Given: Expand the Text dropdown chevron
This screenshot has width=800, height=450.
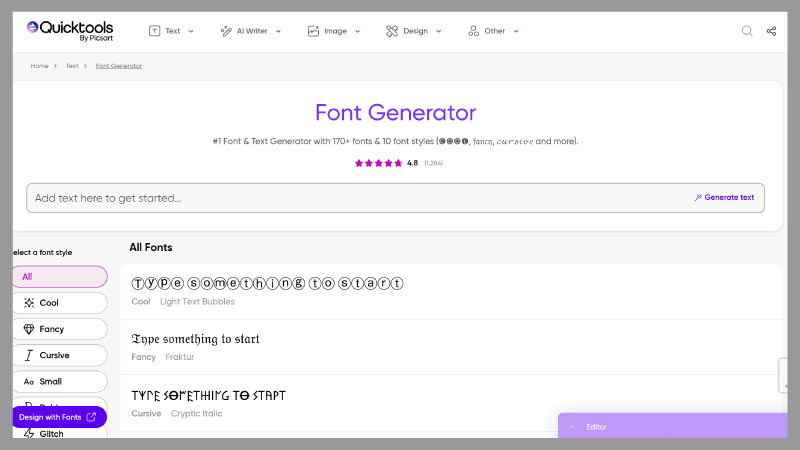Looking at the screenshot, I should [191, 32].
